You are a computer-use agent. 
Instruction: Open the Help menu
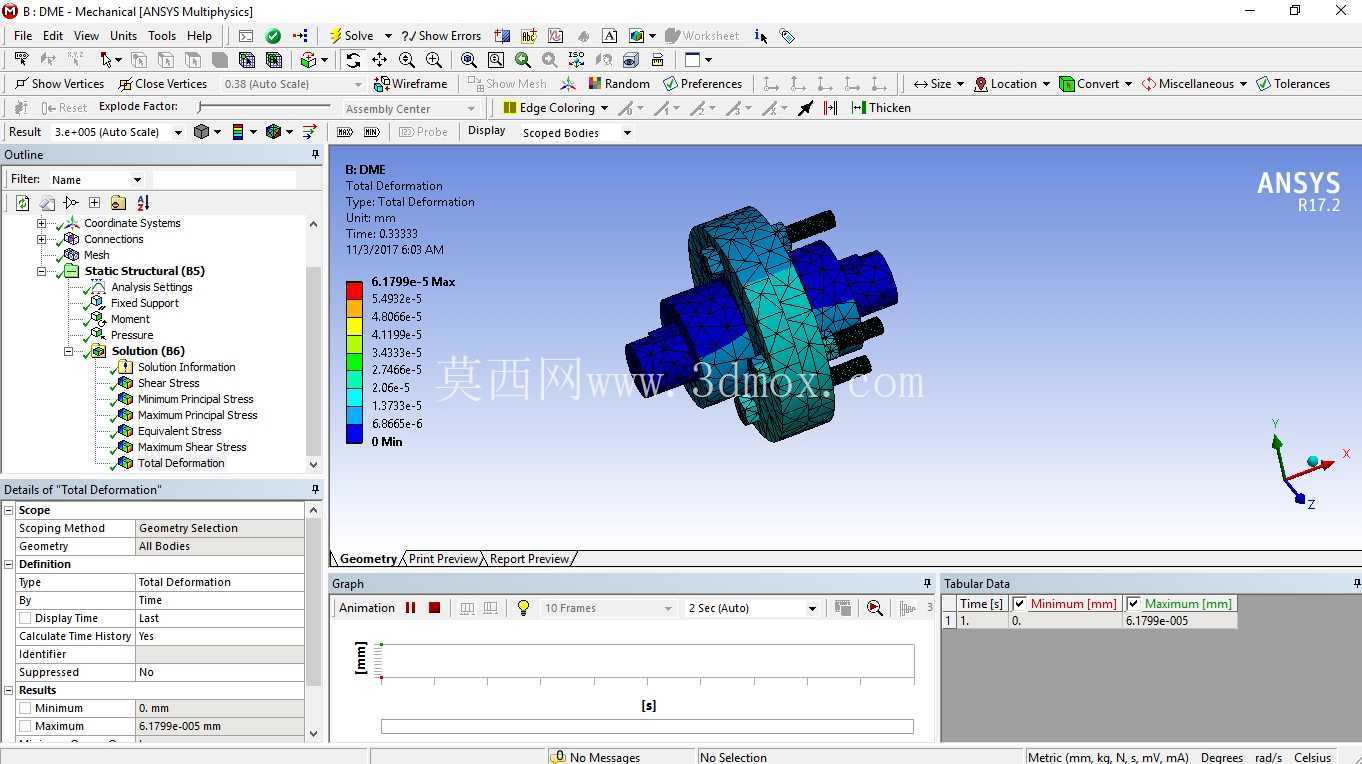point(199,36)
